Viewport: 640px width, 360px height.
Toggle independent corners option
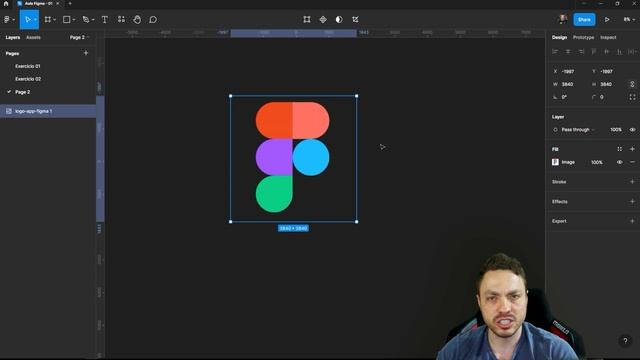click(632, 97)
